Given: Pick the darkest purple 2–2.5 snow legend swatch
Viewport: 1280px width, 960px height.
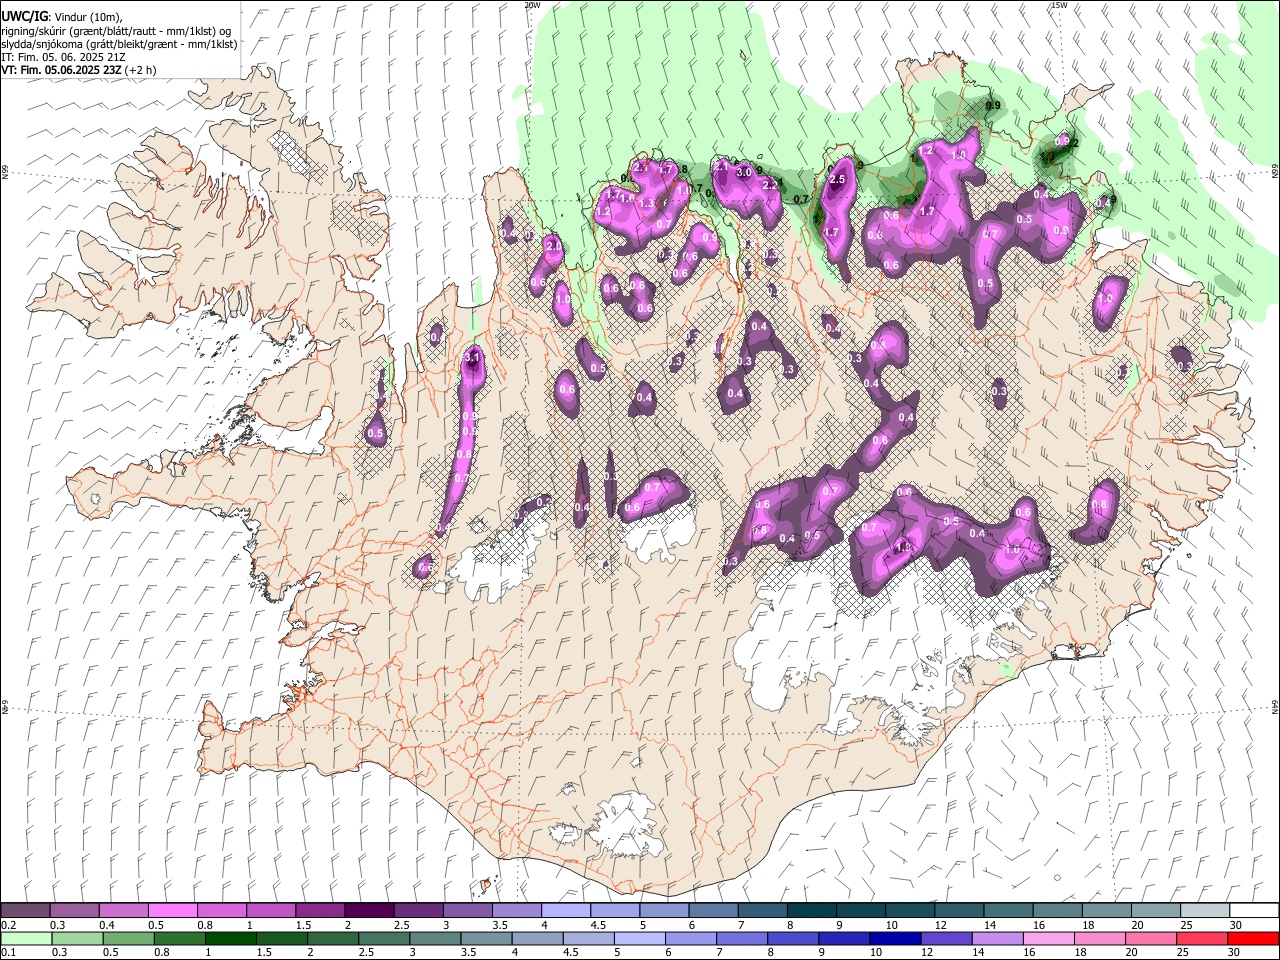Looking at the screenshot, I should click(369, 911).
